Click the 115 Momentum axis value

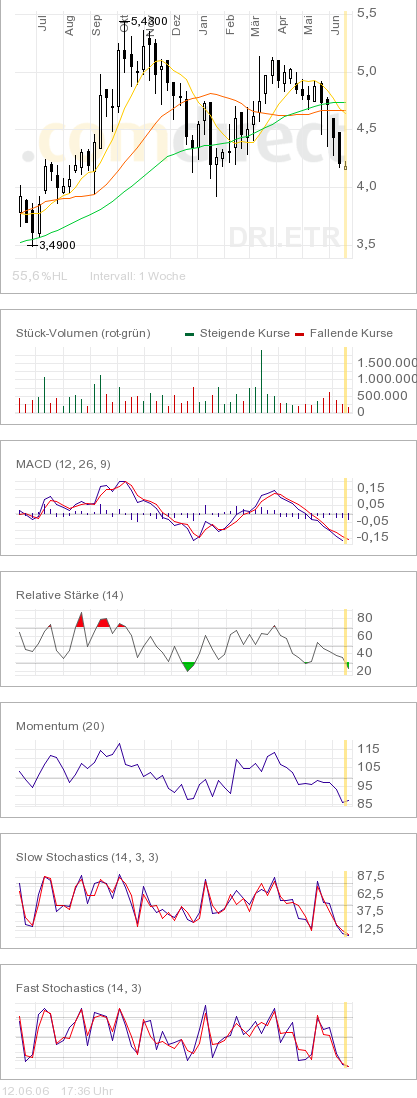[367, 749]
